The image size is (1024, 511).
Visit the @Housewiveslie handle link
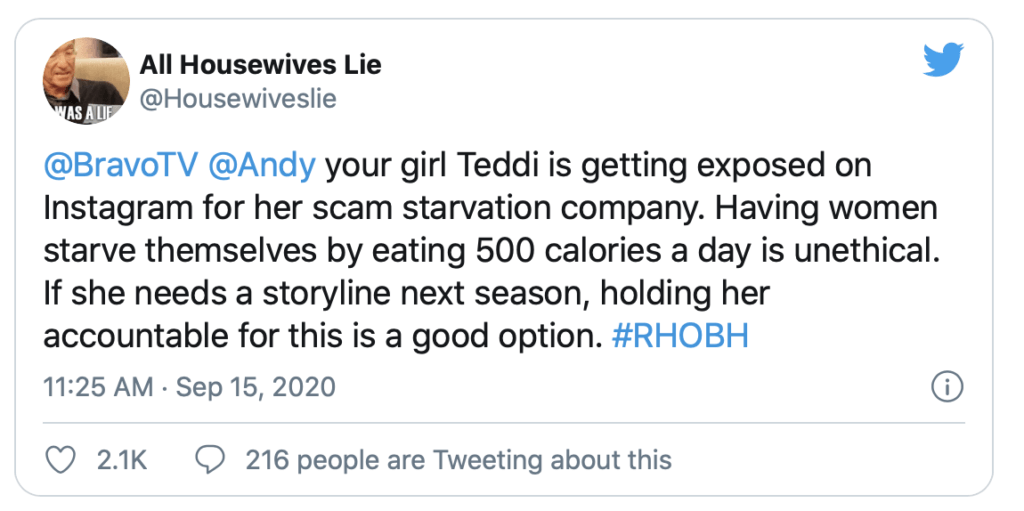(238, 99)
